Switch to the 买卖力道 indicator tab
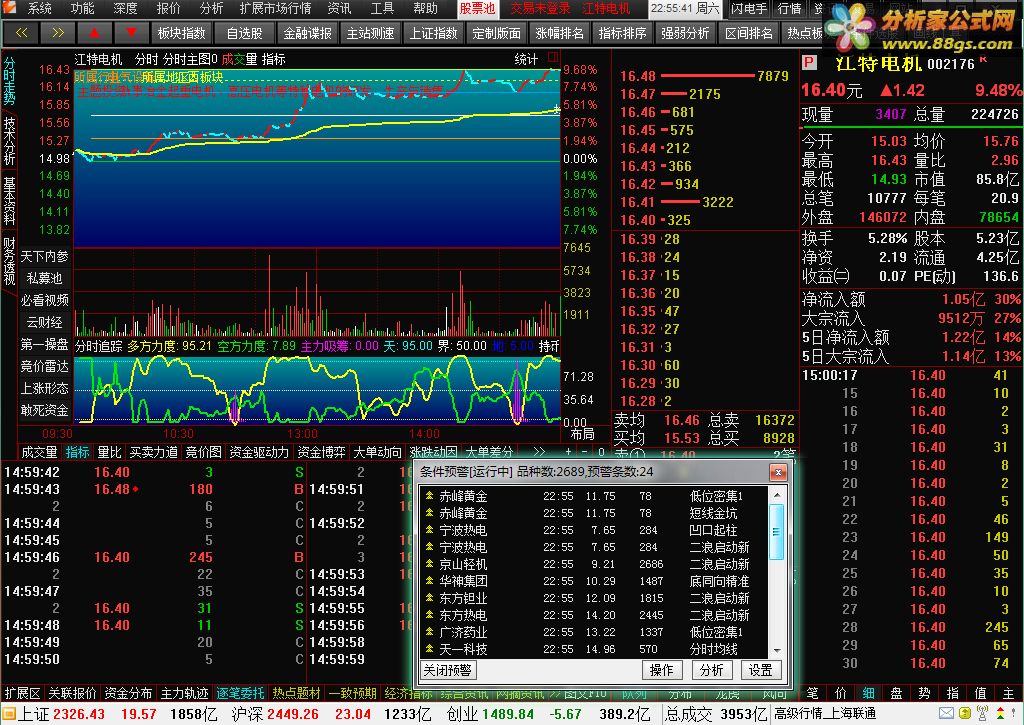 point(153,452)
